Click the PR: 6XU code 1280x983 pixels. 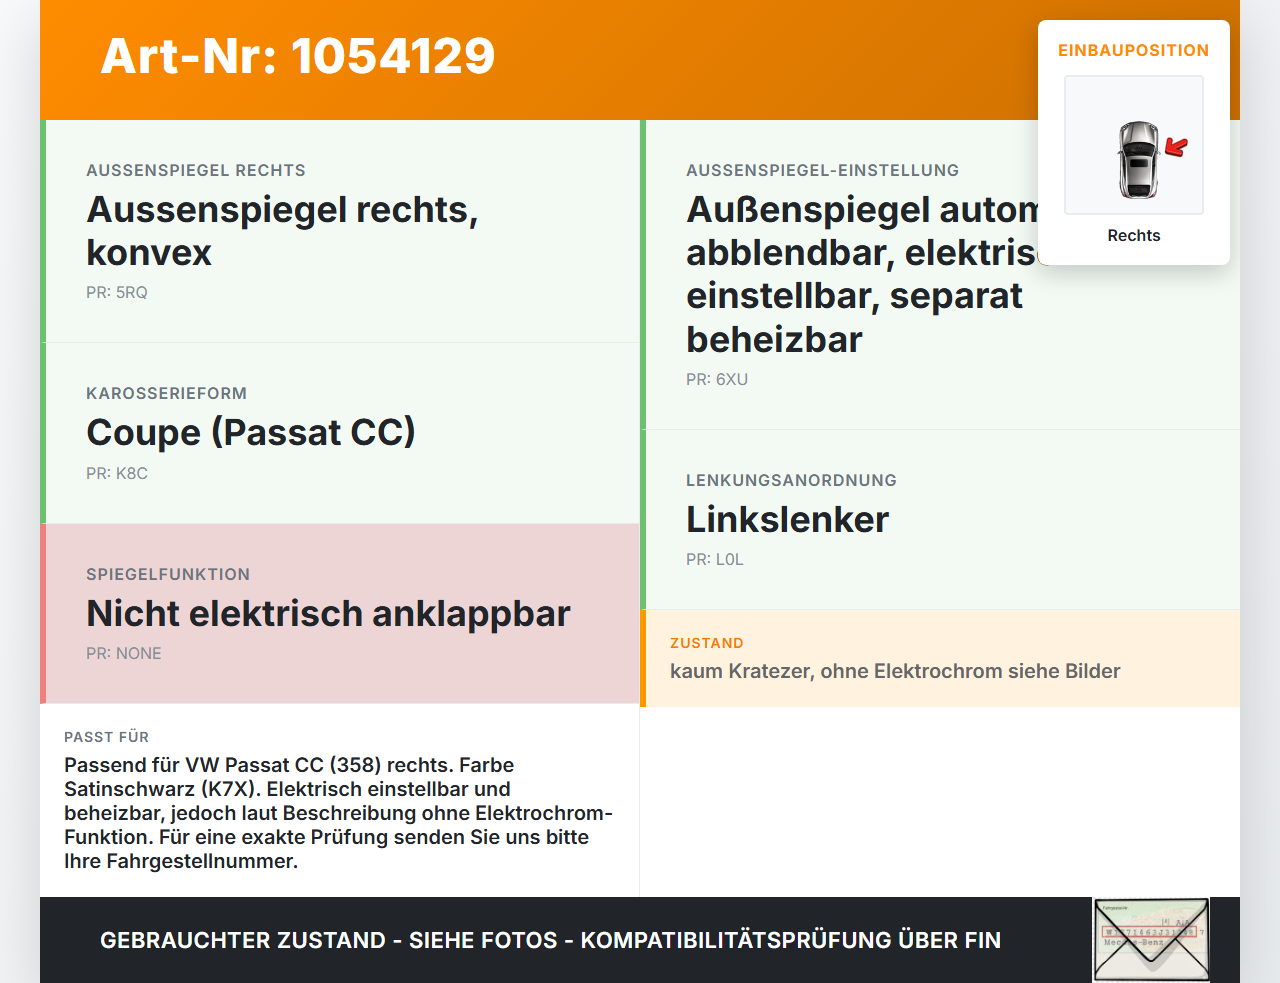coord(717,380)
